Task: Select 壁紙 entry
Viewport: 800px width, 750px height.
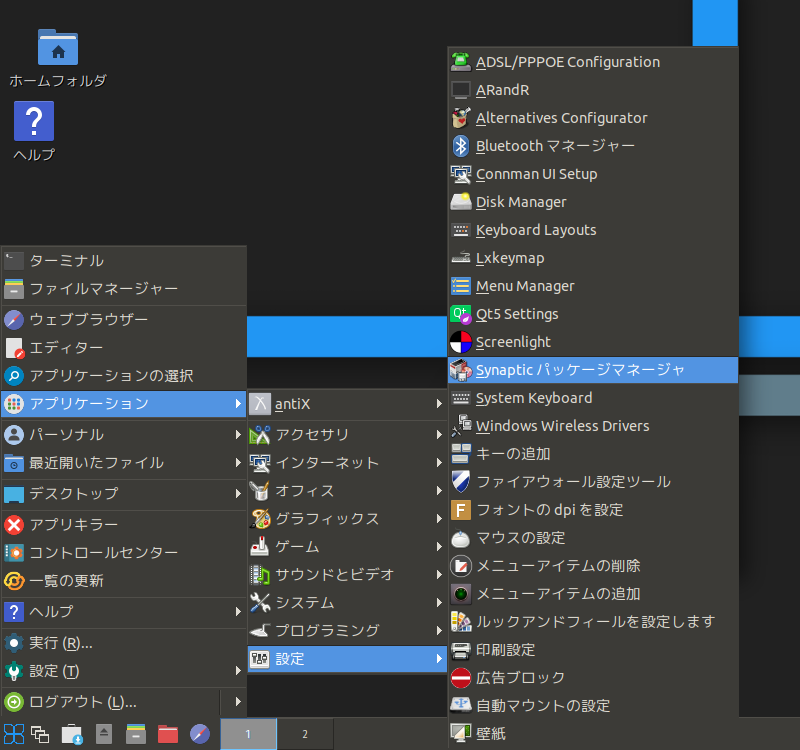Action: coord(593,734)
